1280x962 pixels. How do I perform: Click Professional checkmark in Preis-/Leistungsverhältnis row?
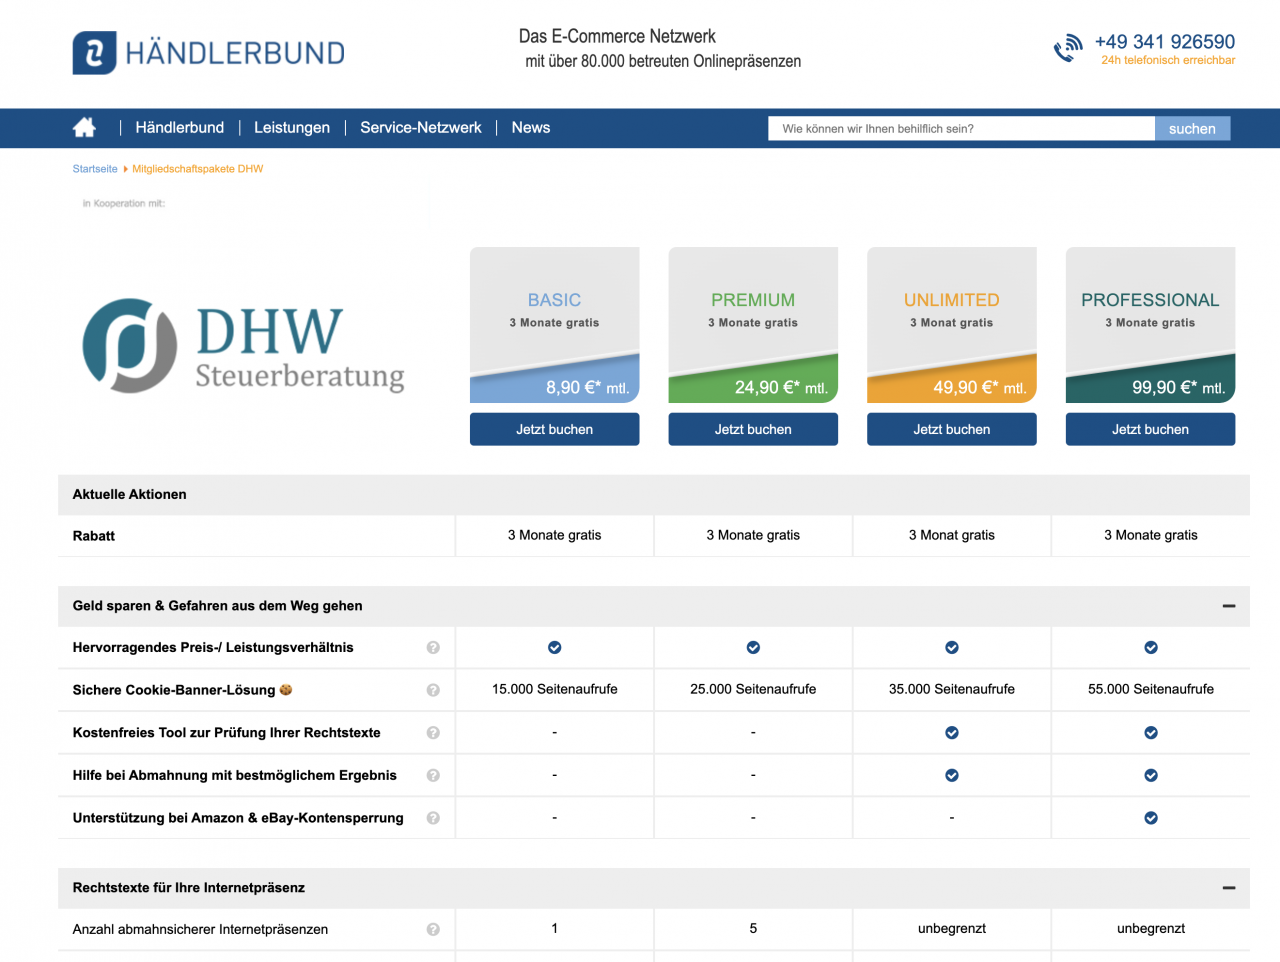click(1151, 648)
